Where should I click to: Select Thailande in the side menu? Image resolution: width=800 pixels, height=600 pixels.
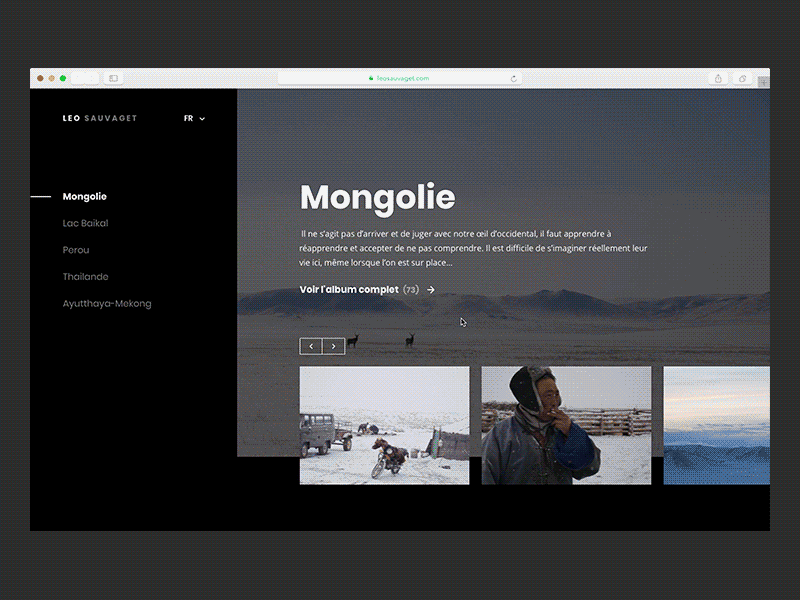pos(85,277)
